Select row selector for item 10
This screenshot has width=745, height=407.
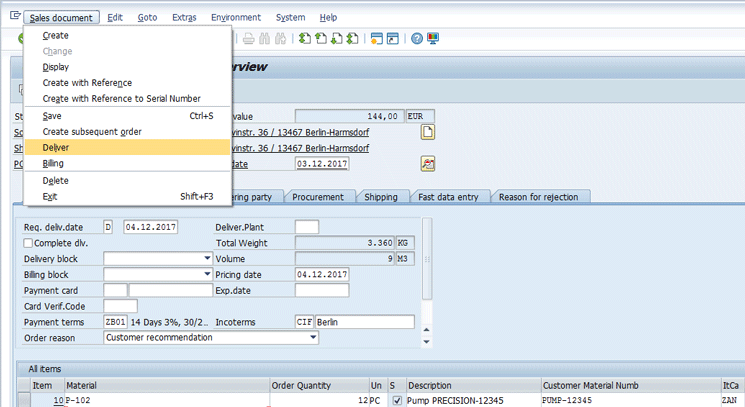click(x=24, y=400)
